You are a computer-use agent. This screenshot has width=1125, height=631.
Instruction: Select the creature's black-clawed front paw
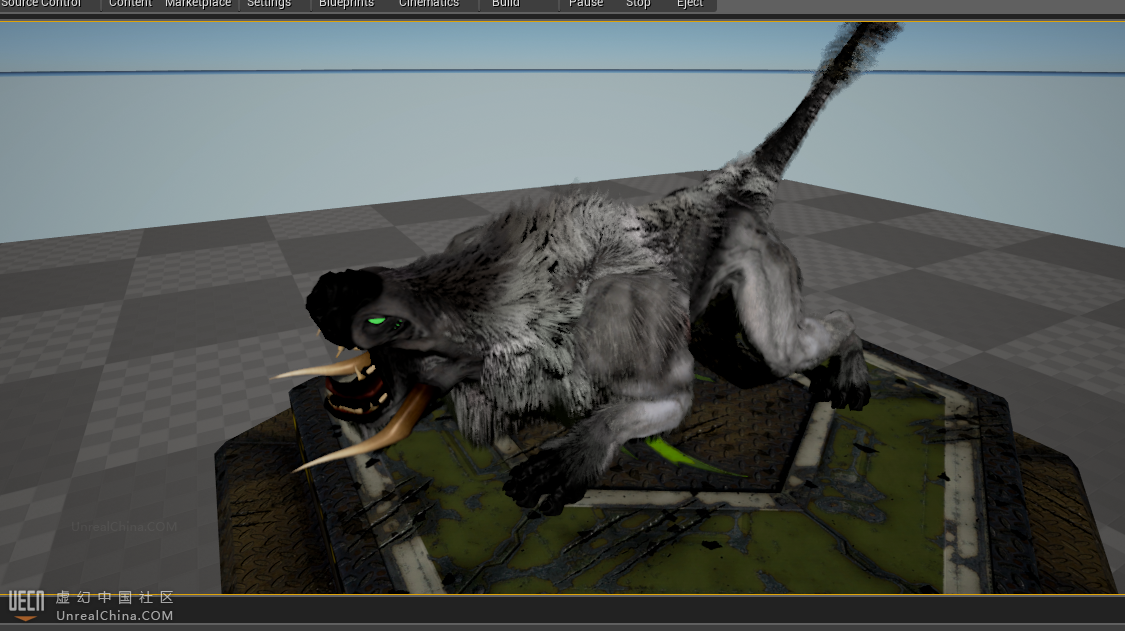tap(535, 485)
